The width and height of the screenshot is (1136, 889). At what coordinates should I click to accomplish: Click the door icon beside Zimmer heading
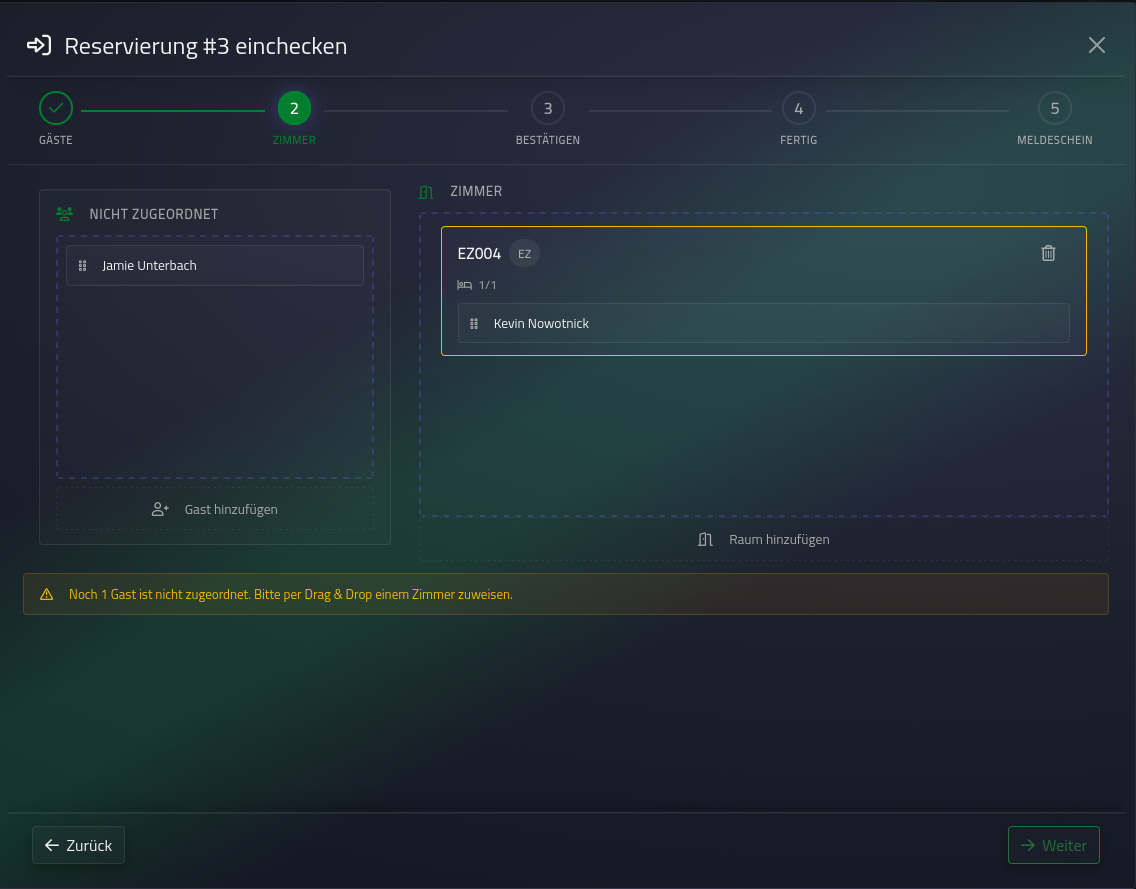pos(426,191)
